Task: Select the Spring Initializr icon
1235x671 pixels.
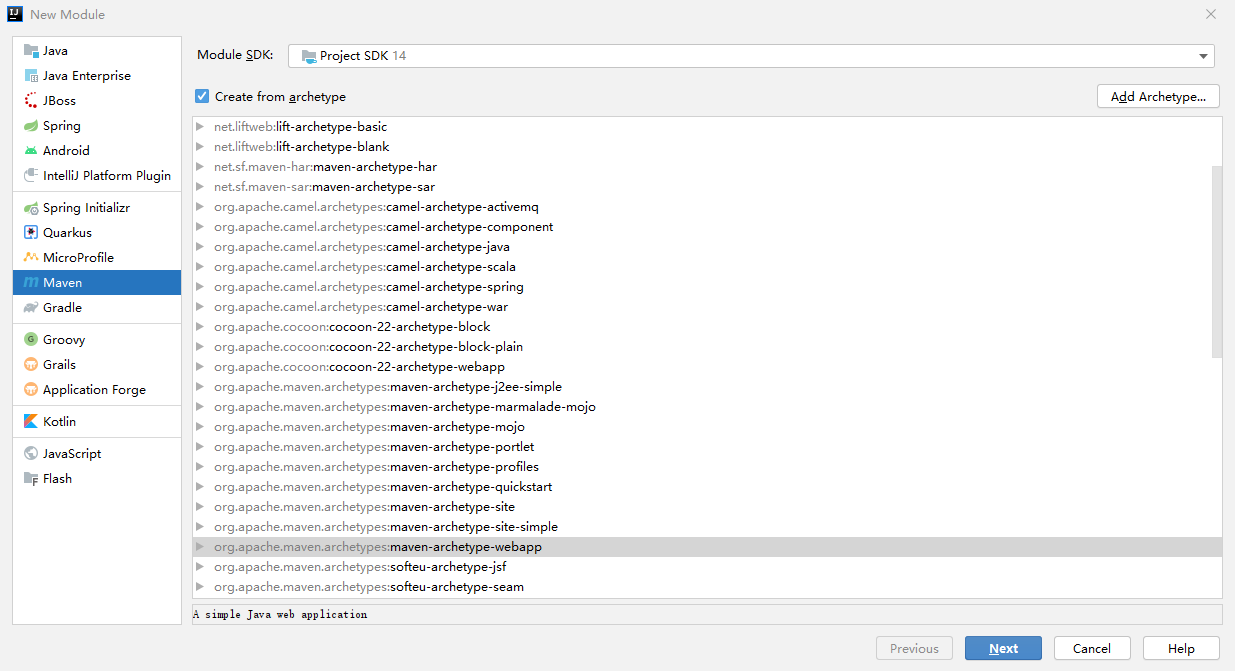Action: [x=31, y=207]
